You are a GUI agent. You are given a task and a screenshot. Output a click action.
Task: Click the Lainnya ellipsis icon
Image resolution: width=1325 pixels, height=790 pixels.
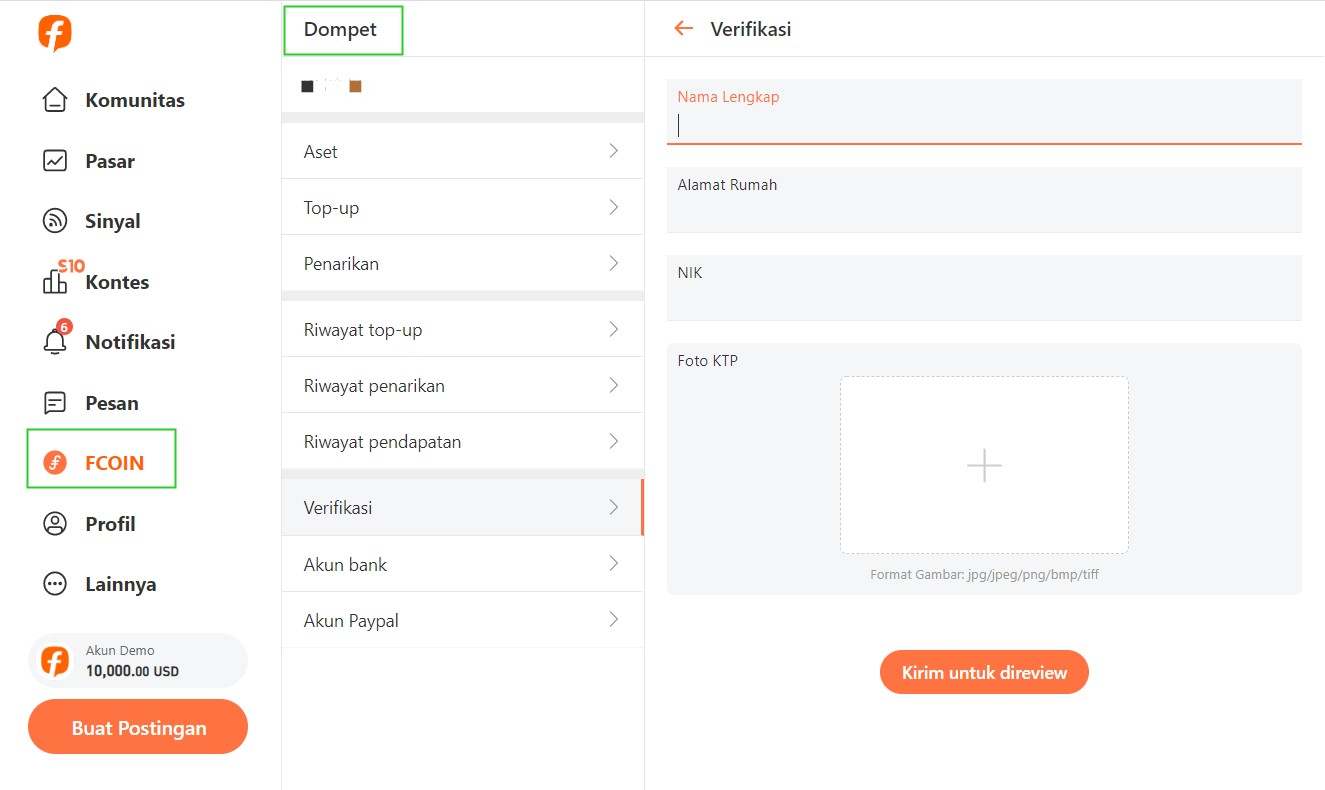pos(55,583)
